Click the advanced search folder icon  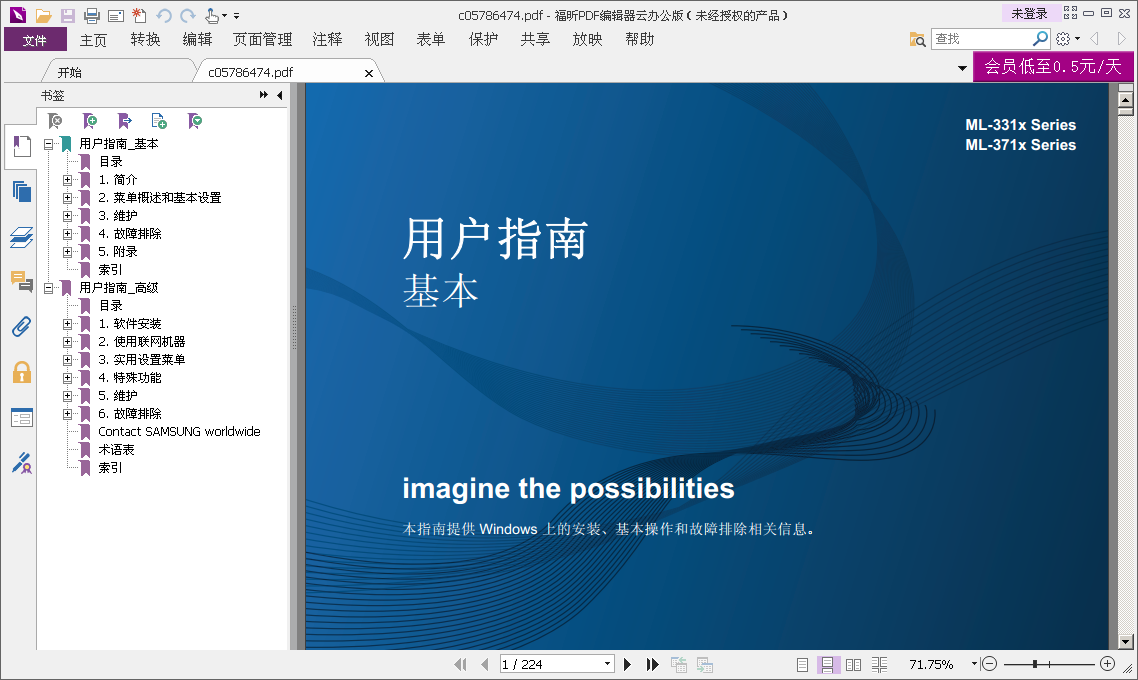[917, 39]
